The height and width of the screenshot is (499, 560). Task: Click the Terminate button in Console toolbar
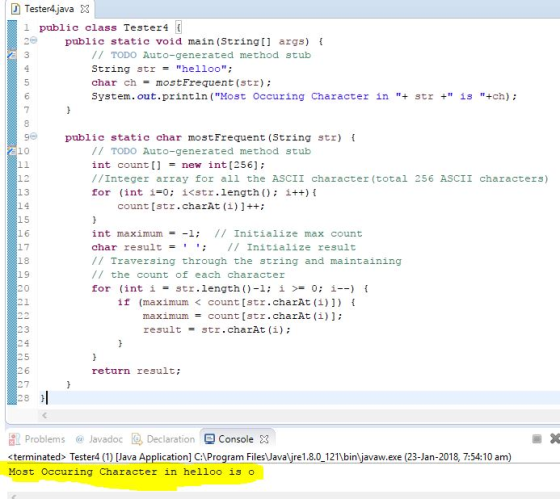point(537,439)
